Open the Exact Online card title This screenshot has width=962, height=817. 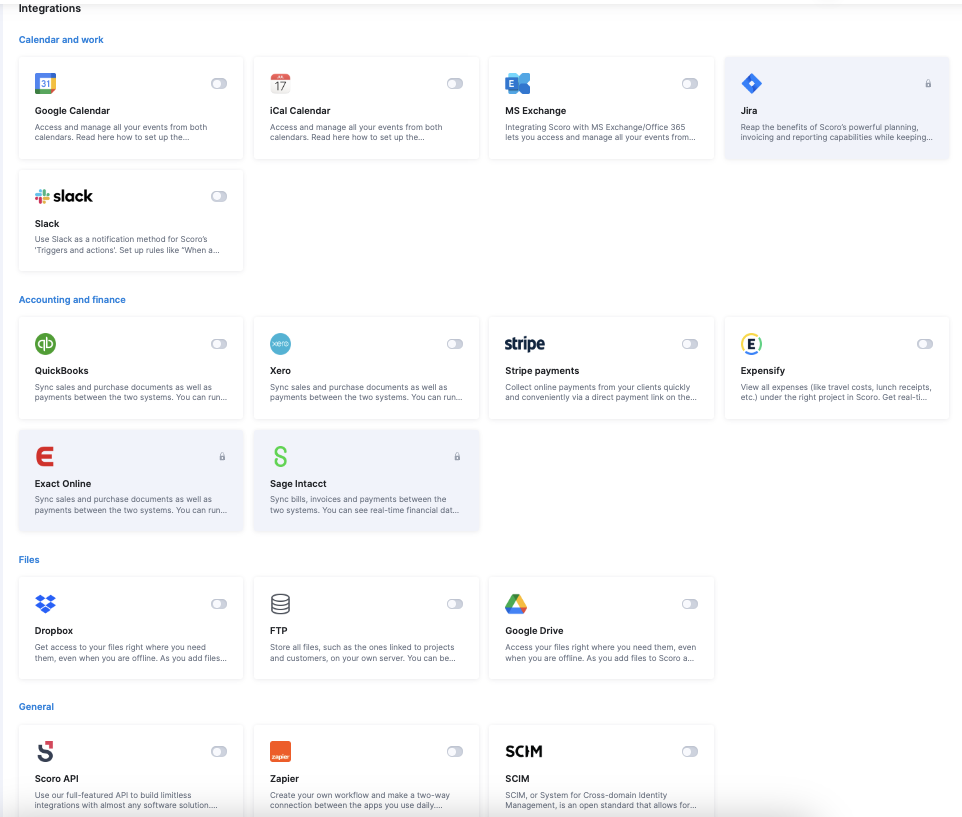[x=63, y=484]
